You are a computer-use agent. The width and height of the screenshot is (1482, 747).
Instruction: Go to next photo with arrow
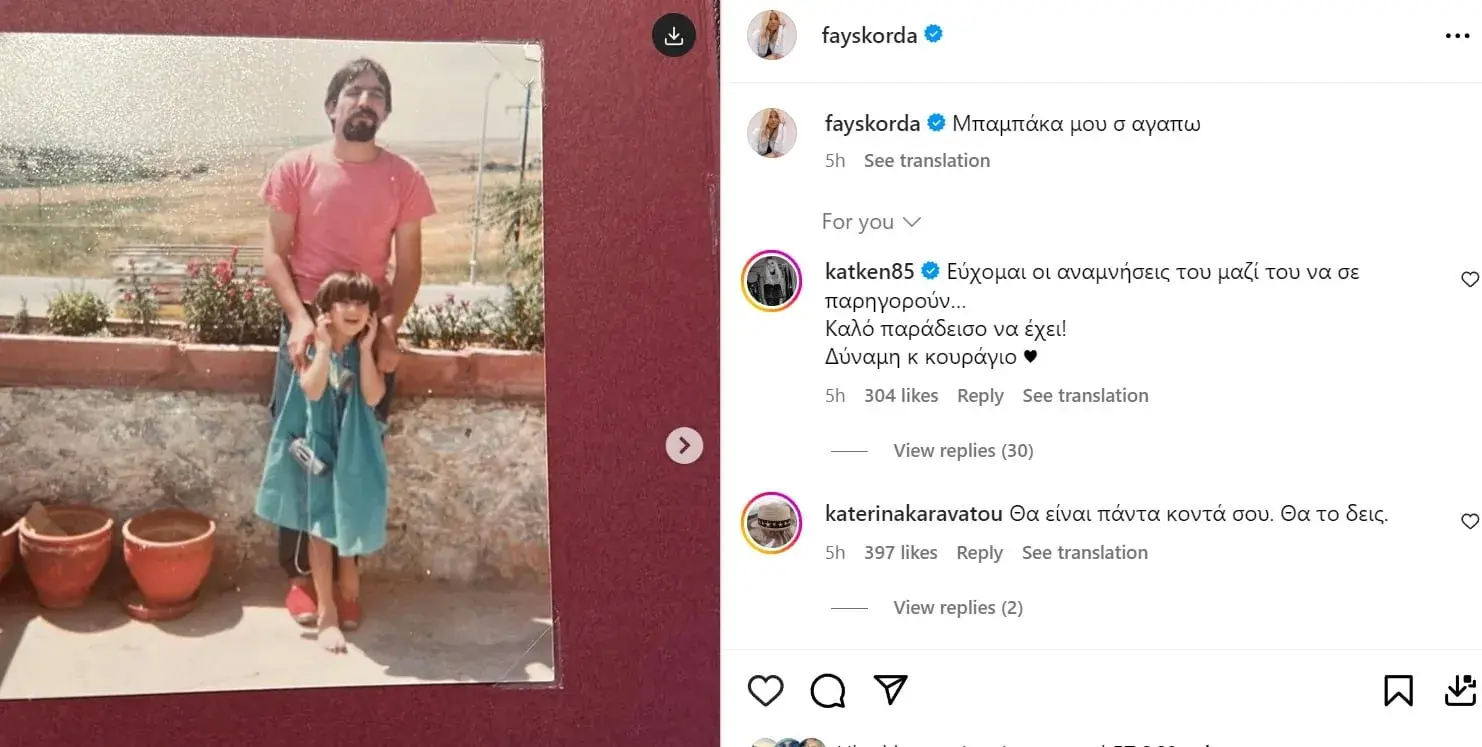pyautogui.click(x=685, y=445)
